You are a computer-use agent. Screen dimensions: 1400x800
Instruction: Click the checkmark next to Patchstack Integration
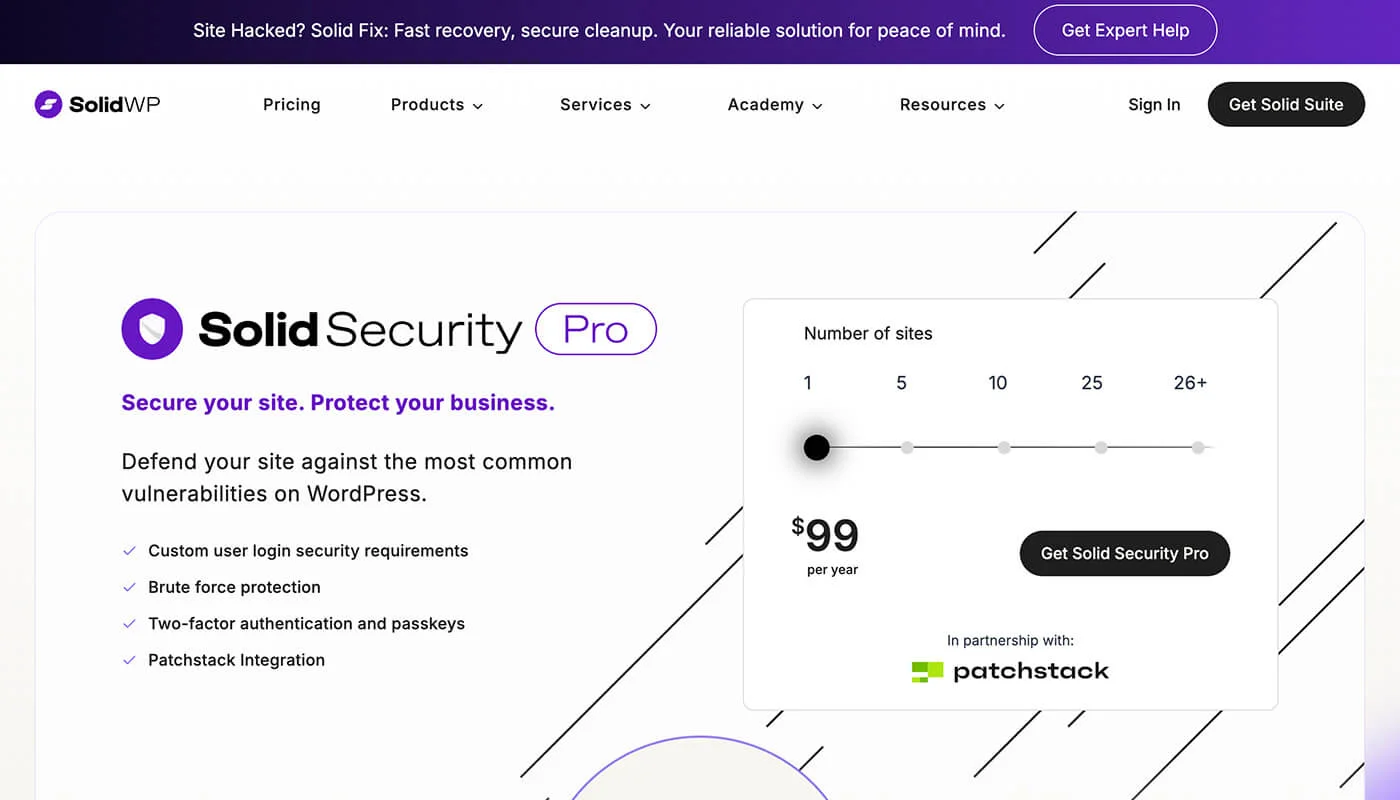[129, 660]
